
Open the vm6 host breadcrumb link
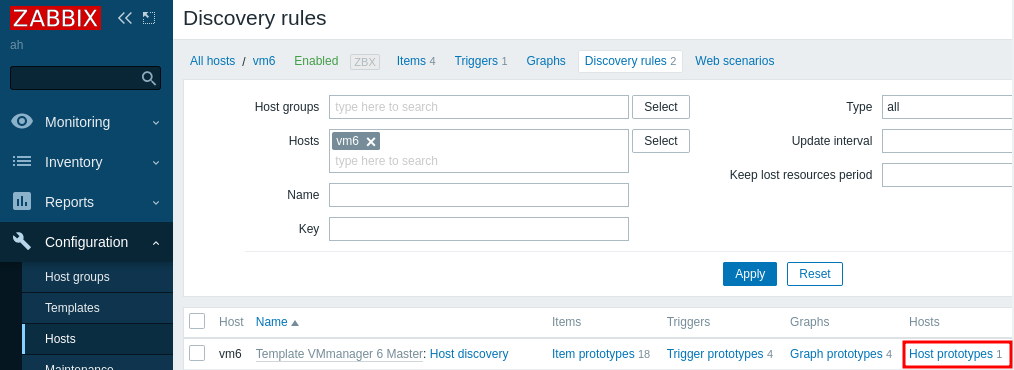pyautogui.click(x=264, y=61)
